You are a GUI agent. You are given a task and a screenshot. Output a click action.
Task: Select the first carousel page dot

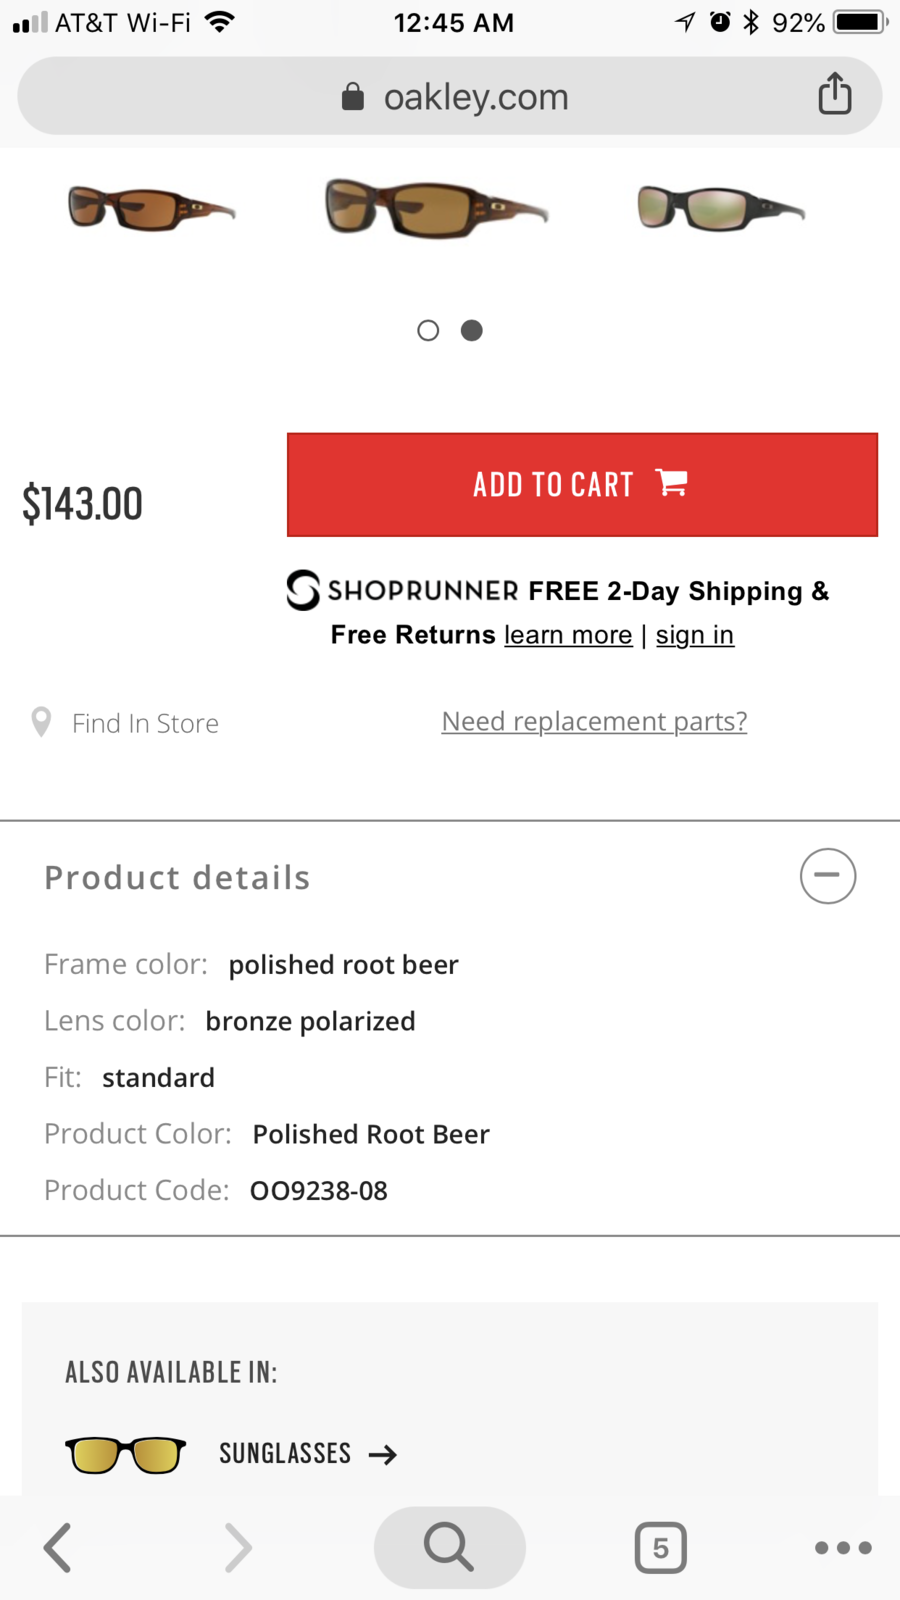point(428,330)
